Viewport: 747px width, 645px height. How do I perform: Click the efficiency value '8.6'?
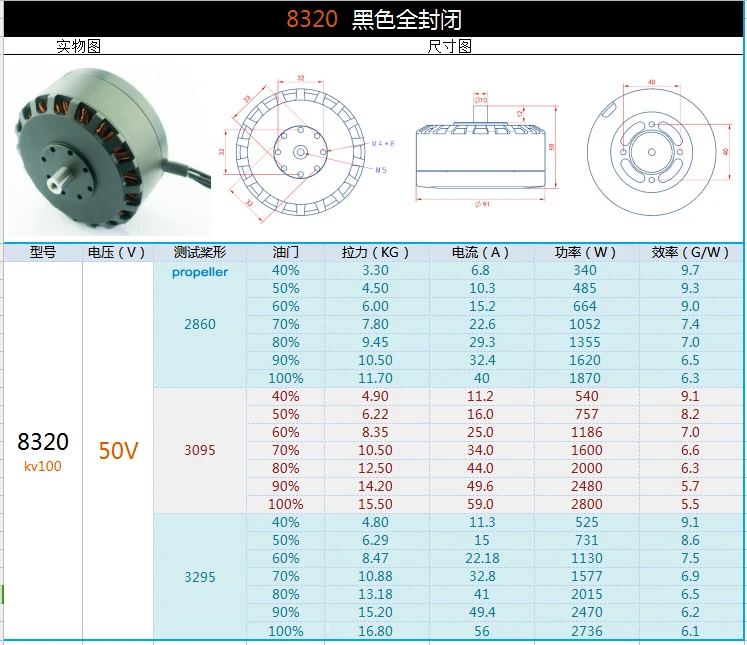(690, 540)
